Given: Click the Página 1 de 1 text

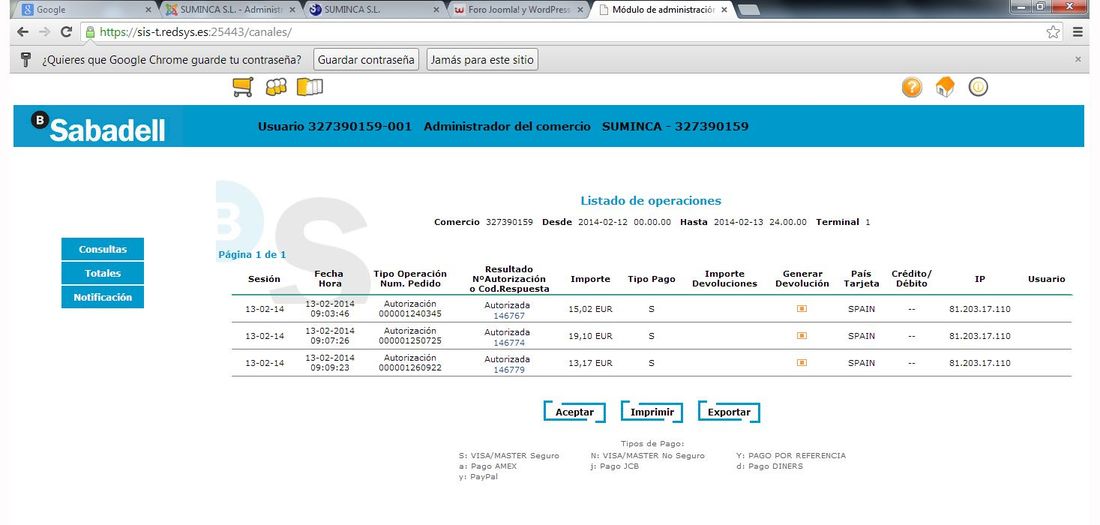Looking at the screenshot, I should tap(252, 255).
